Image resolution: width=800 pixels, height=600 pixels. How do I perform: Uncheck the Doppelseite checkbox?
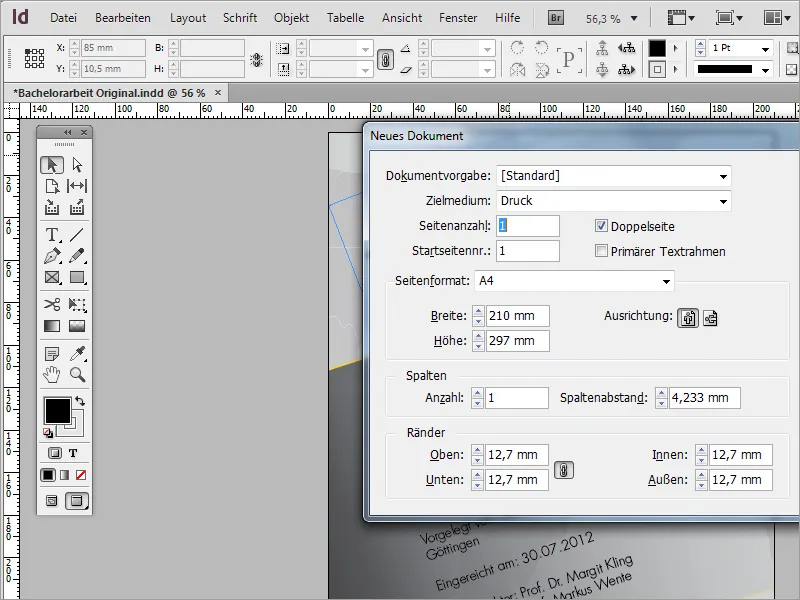(602, 226)
